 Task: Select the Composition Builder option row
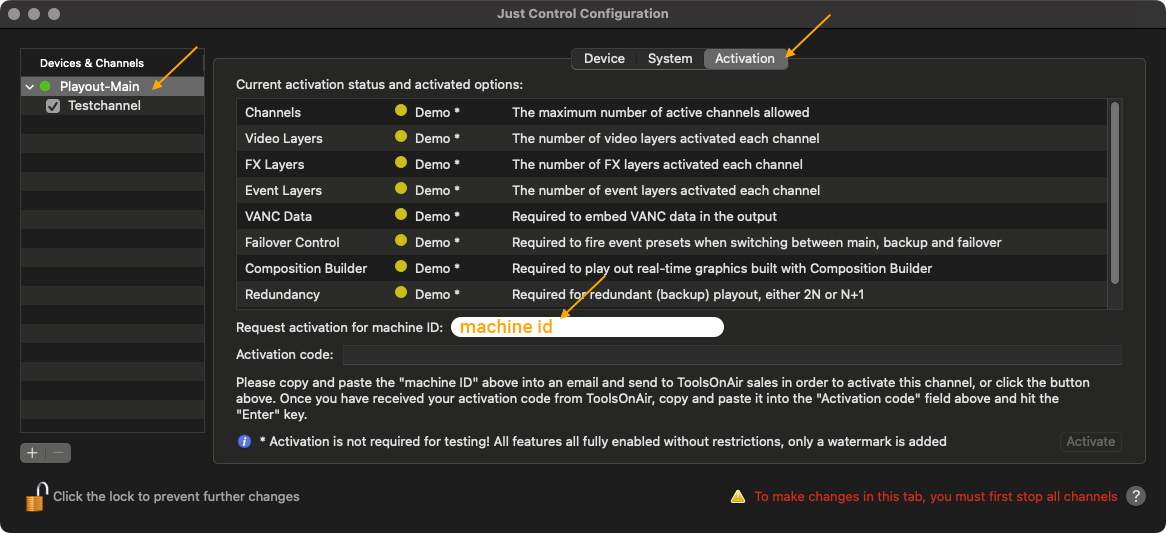[x=671, y=268]
